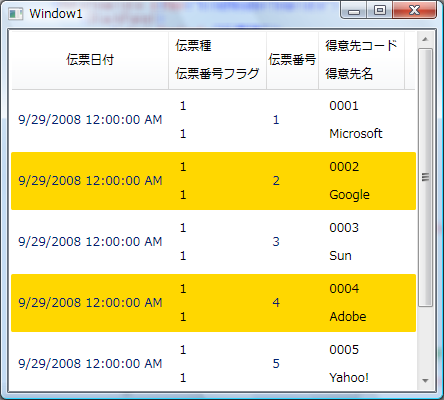
Task: Select the date cell in Adobe row
Action: (x=90, y=303)
